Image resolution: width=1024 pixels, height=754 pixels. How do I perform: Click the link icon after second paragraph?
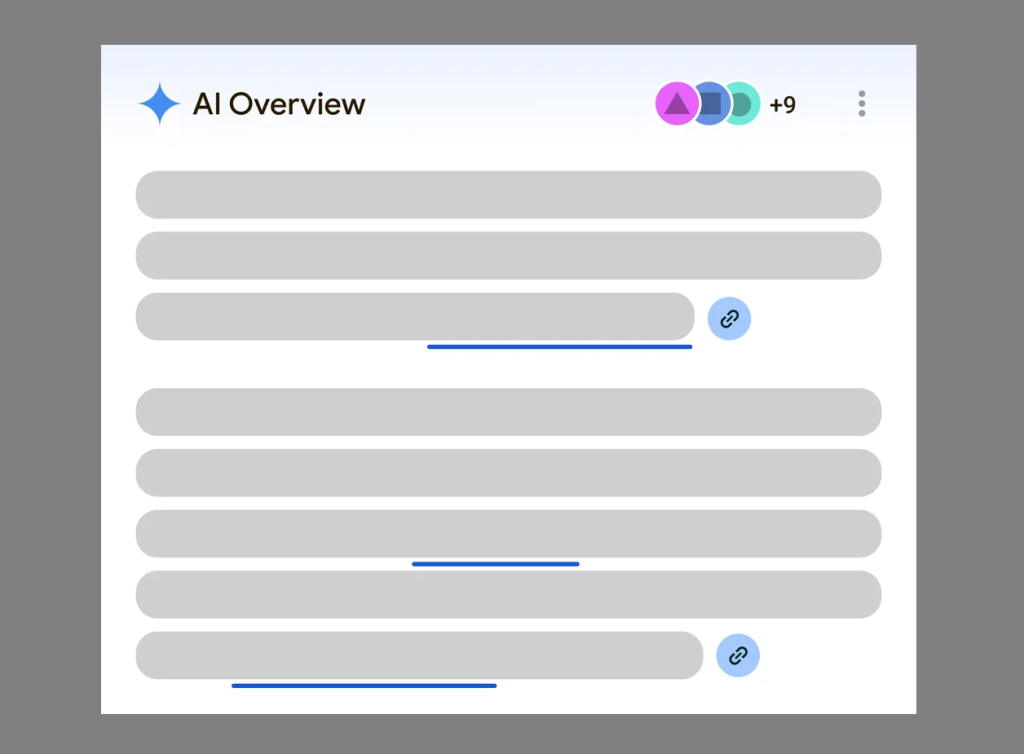(x=738, y=655)
